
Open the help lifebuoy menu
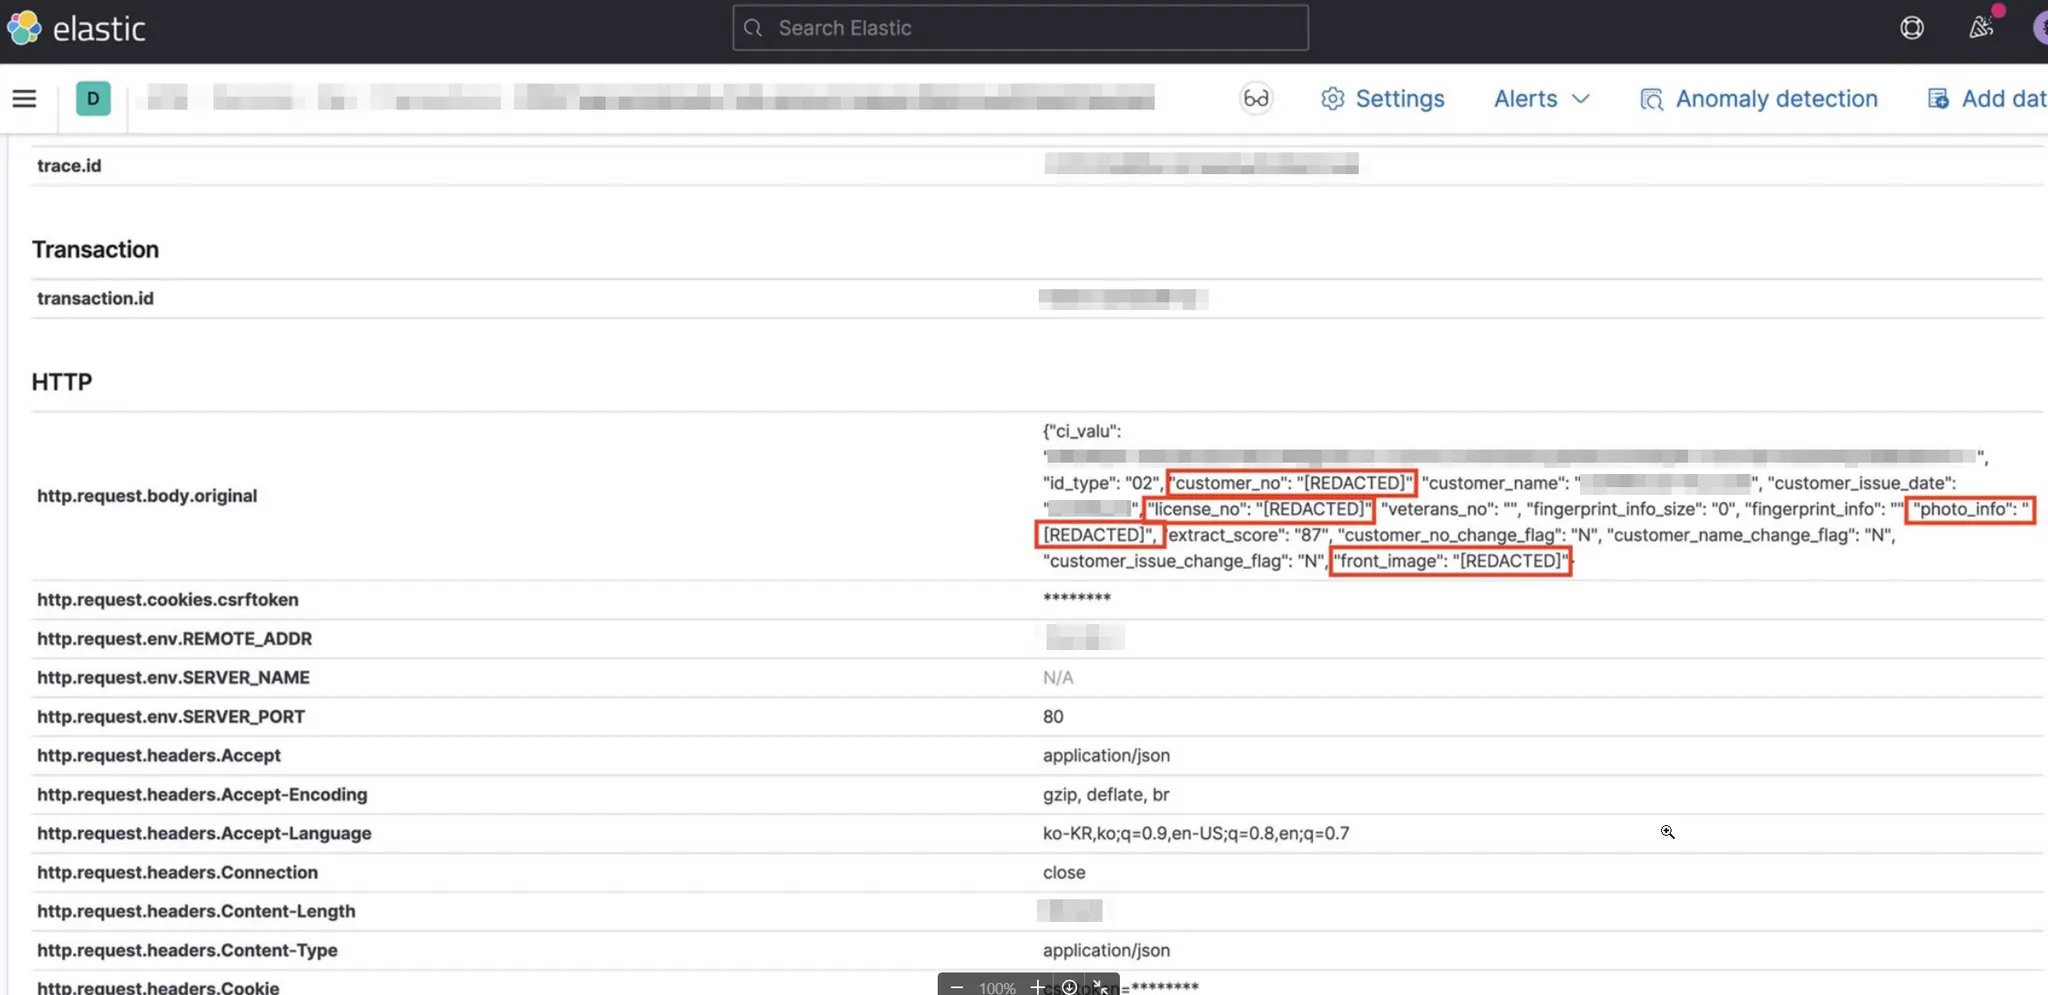click(1911, 28)
